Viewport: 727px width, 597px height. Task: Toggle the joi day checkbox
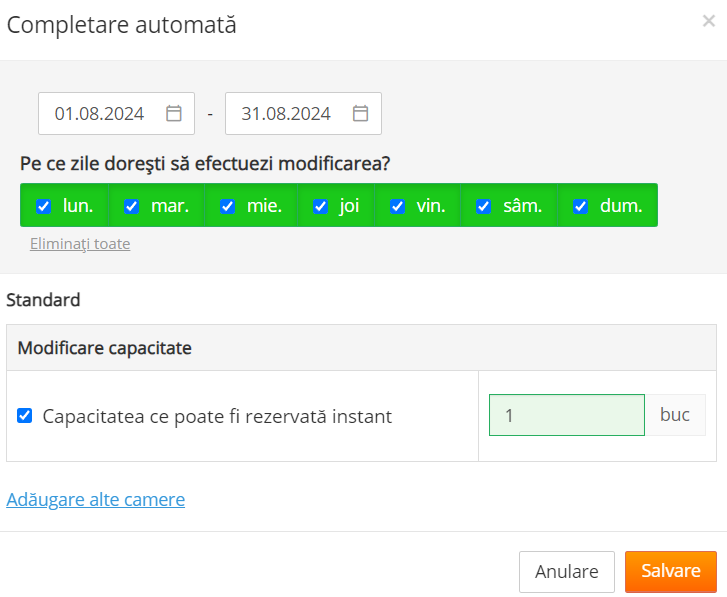pyautogui.click(x=320, y=206)
